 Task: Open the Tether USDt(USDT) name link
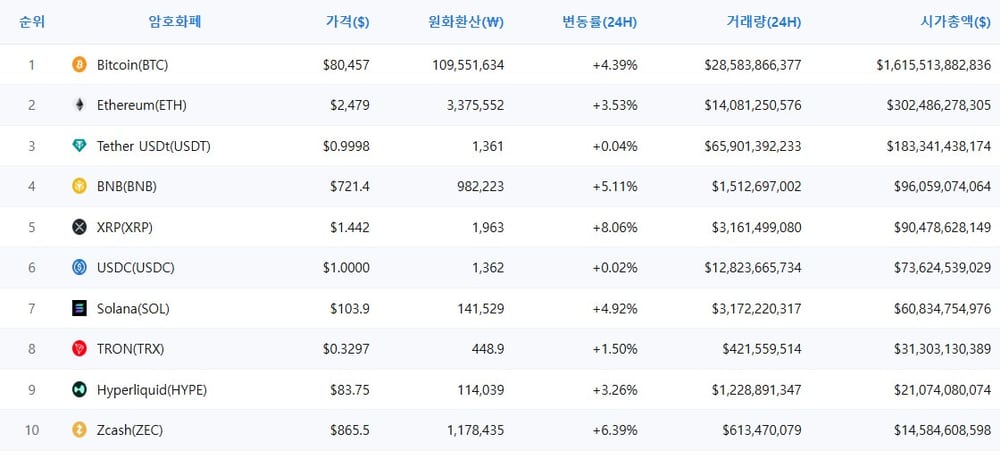(154, 147)
